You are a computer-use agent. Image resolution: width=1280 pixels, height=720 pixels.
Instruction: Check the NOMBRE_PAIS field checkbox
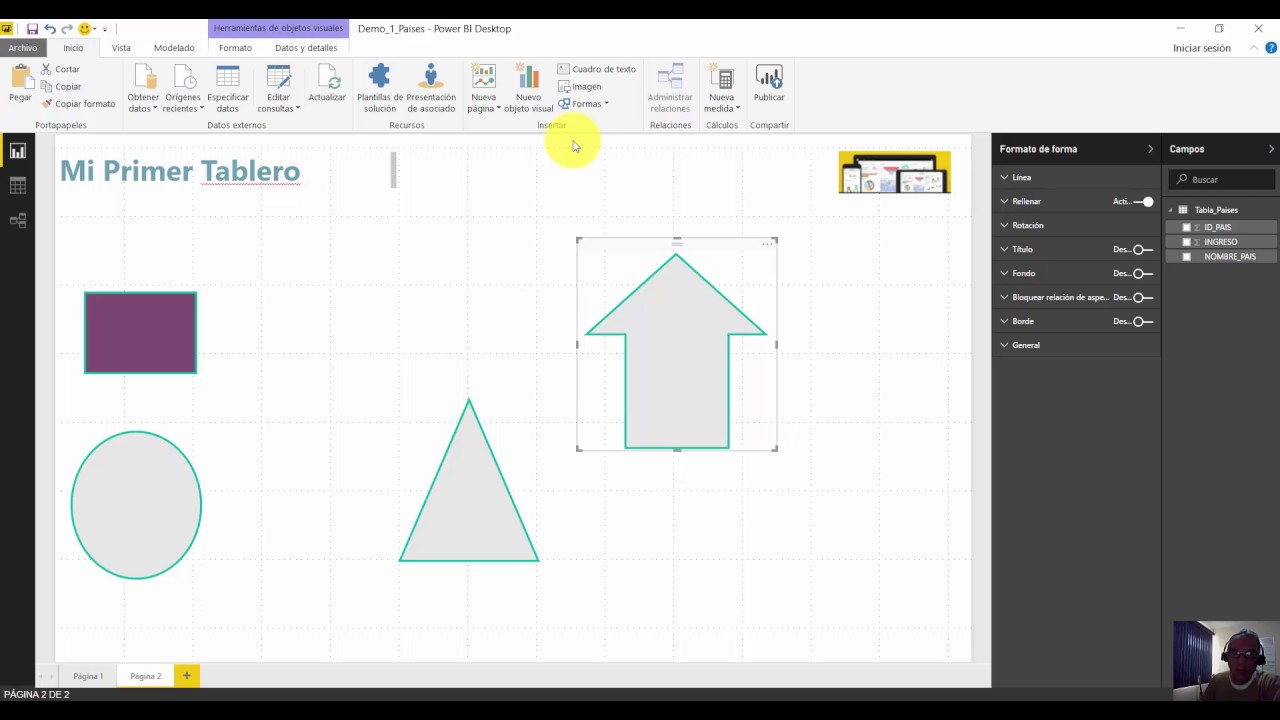(1187, 257)
